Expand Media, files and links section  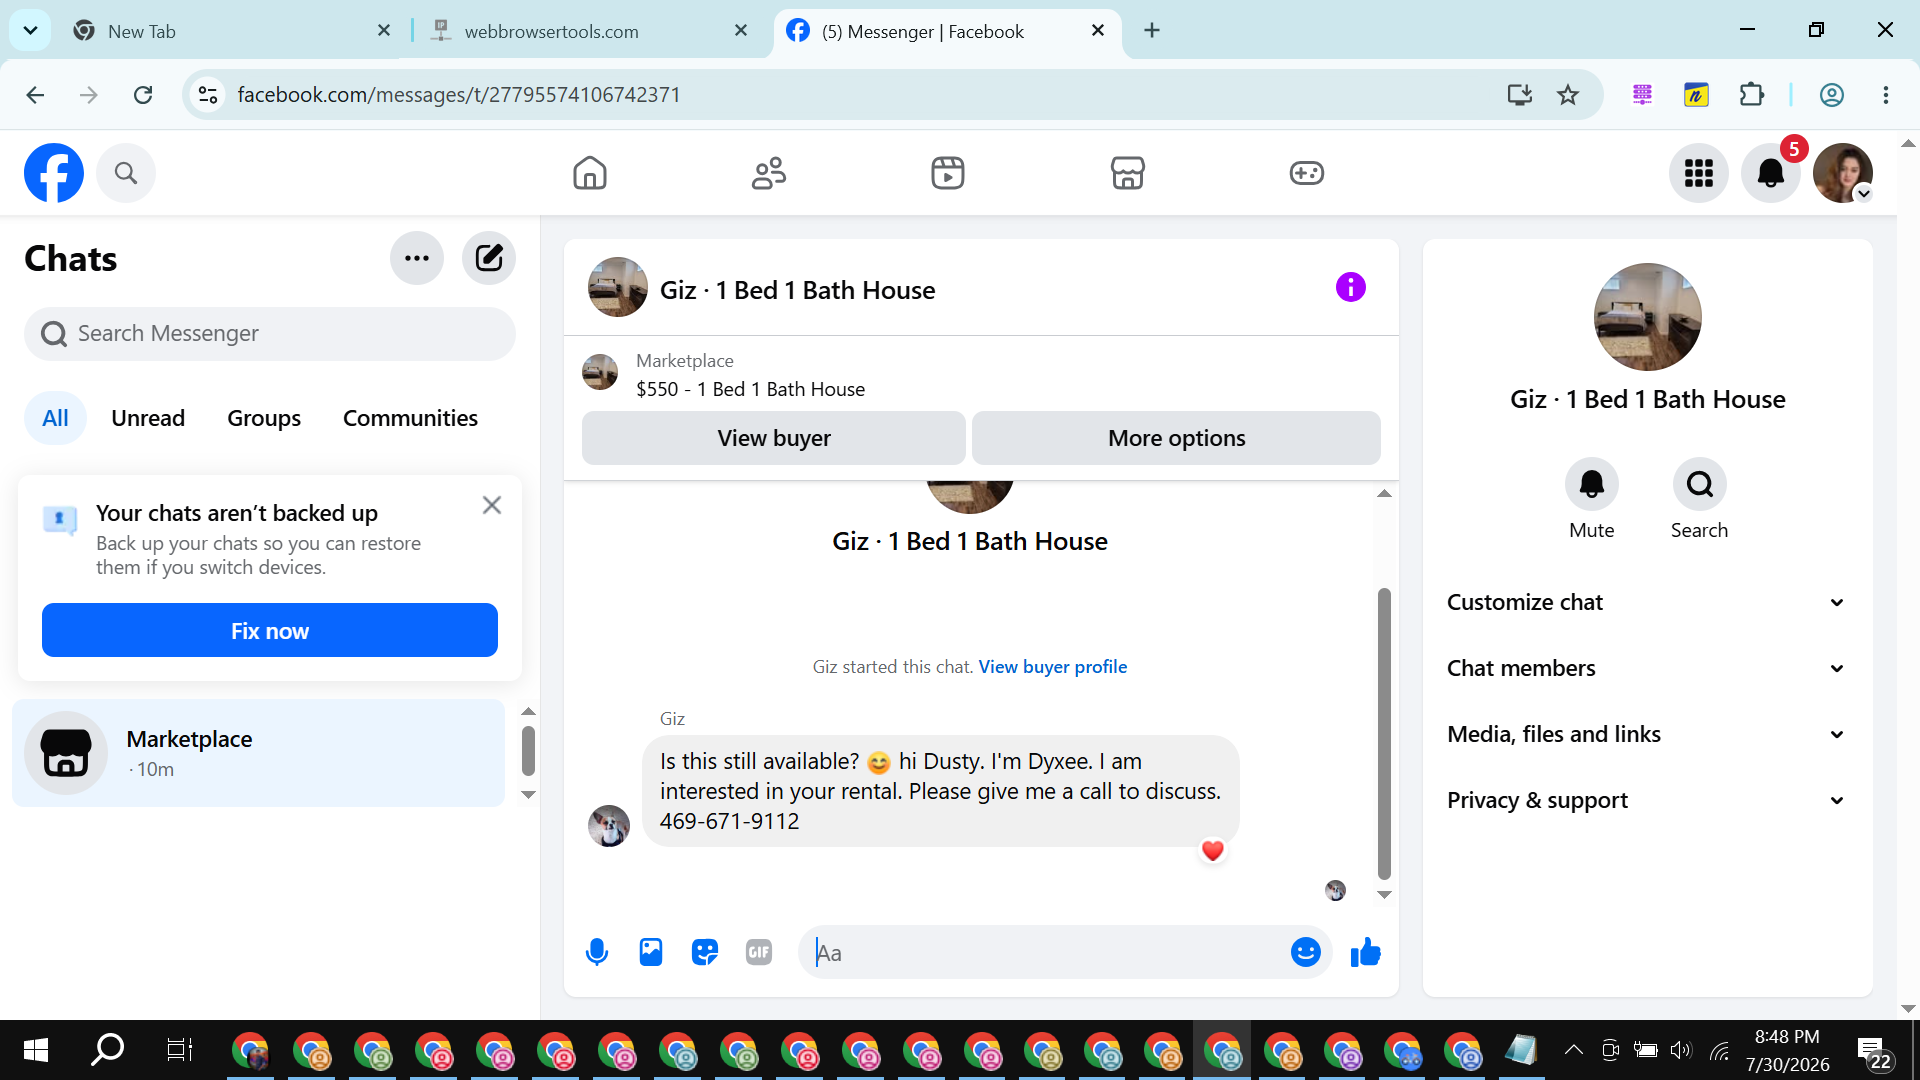click(x=1648, y=735)
